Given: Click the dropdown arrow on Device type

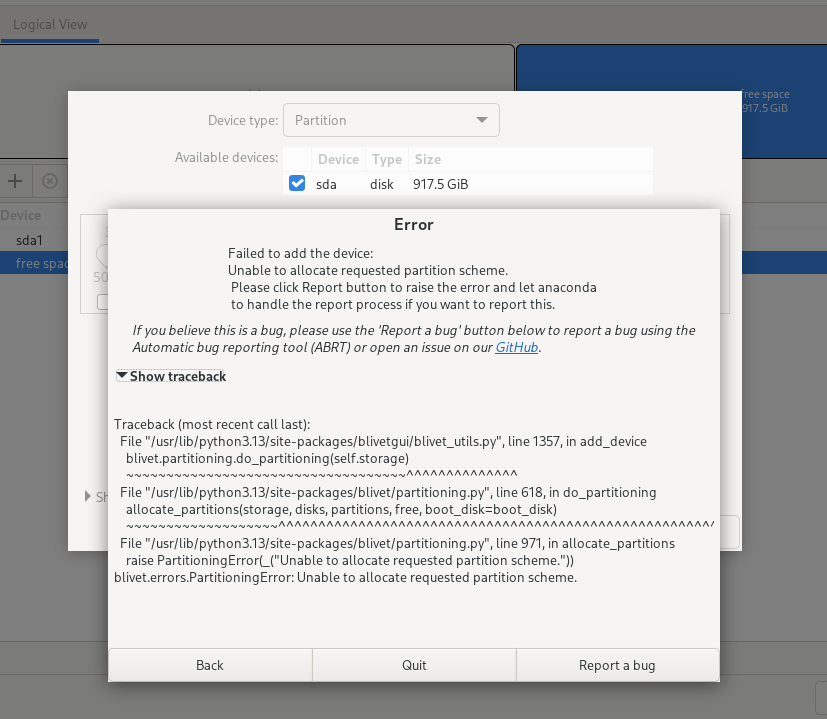Looking at the screenshot, I should coord(484,119).
